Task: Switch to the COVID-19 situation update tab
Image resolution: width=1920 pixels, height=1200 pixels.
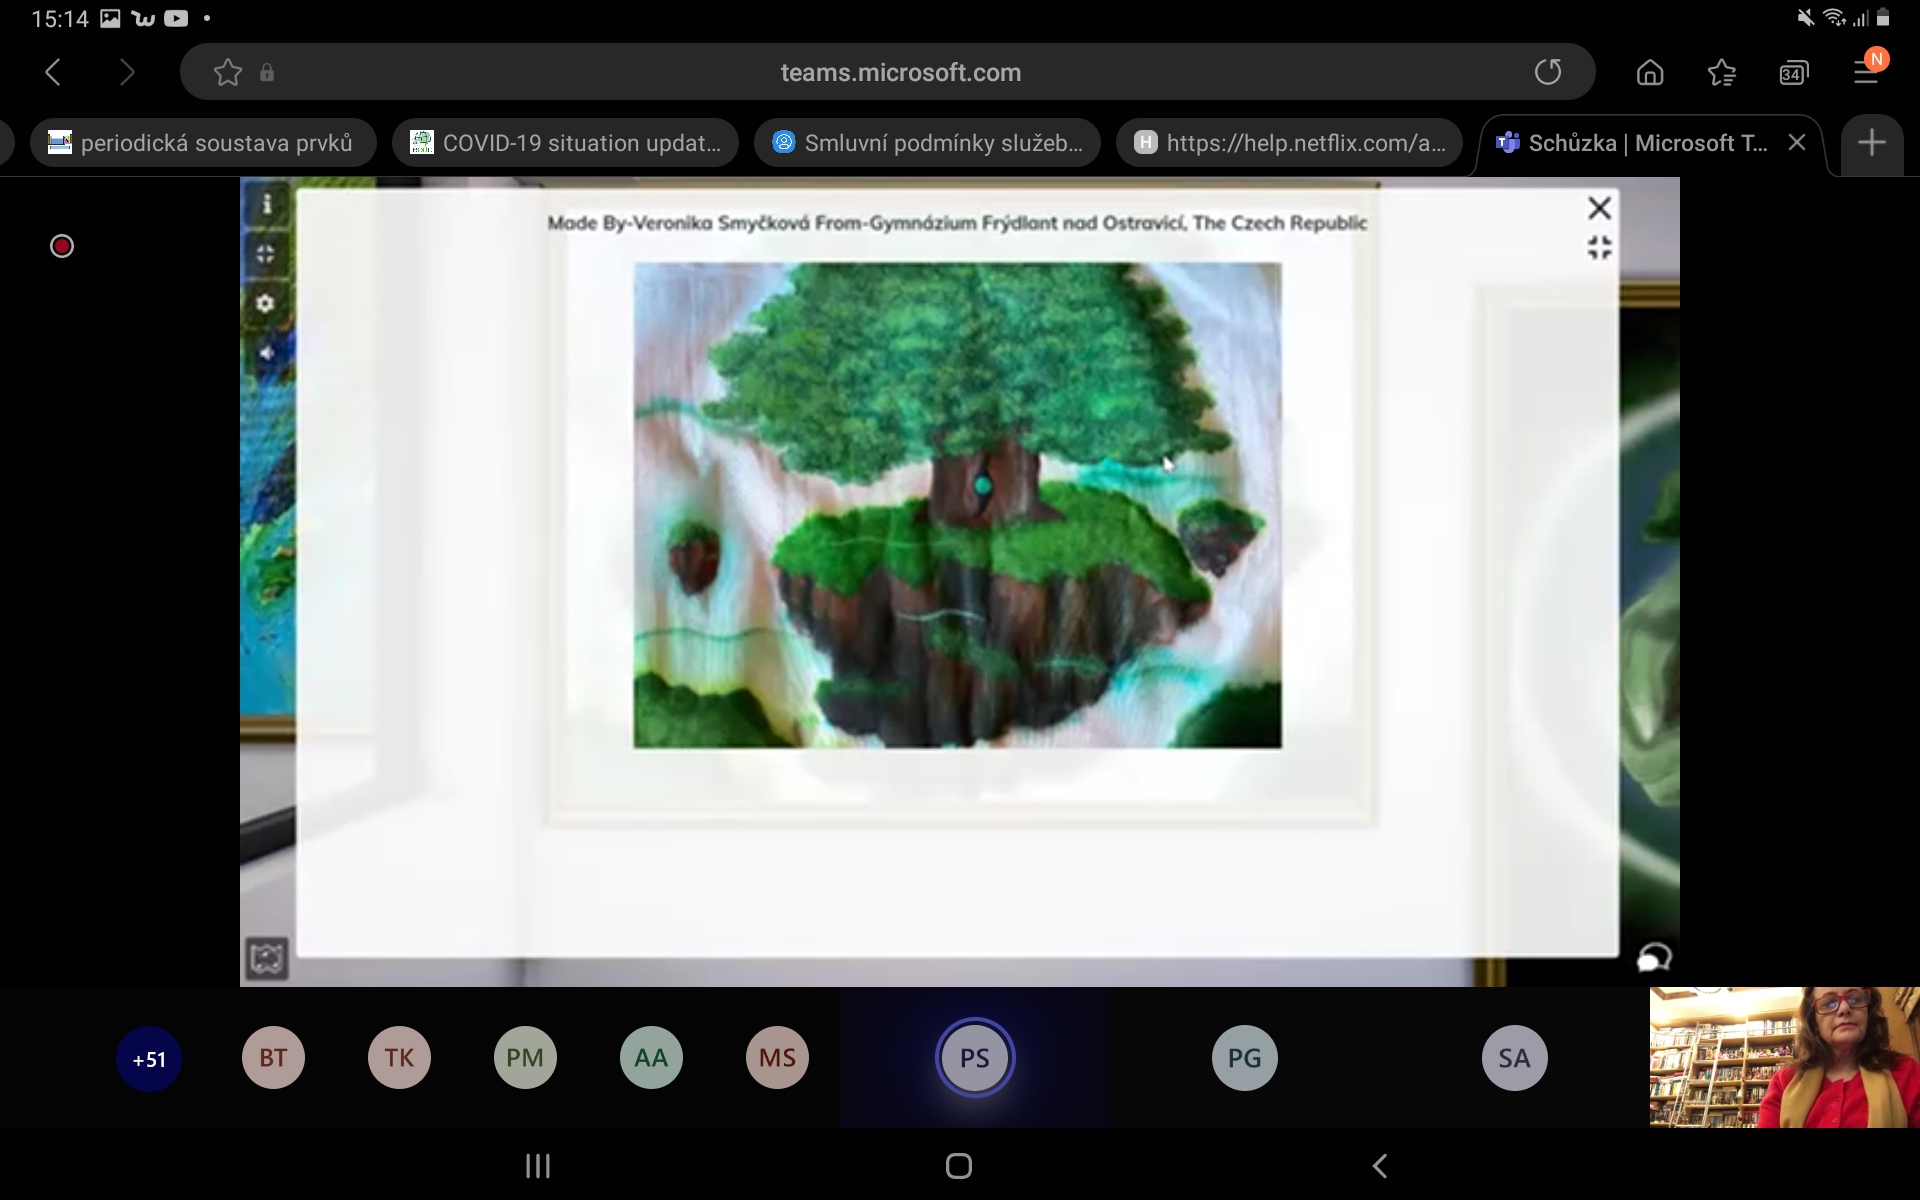Action: pos(565,143)
